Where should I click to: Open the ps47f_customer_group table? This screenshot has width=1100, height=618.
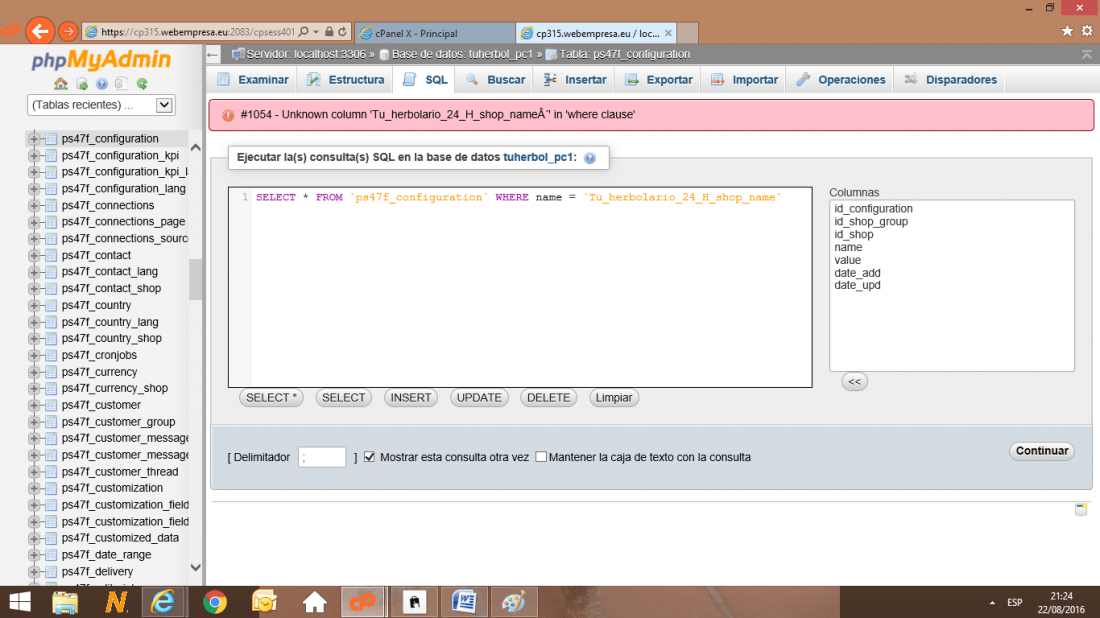point(119,422)
